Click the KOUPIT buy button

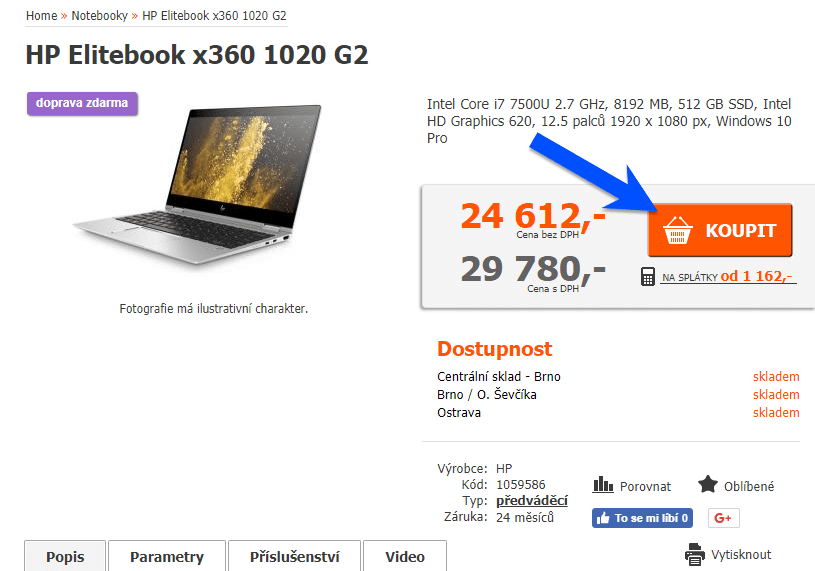pyautogui.click(x=720, y=230)
